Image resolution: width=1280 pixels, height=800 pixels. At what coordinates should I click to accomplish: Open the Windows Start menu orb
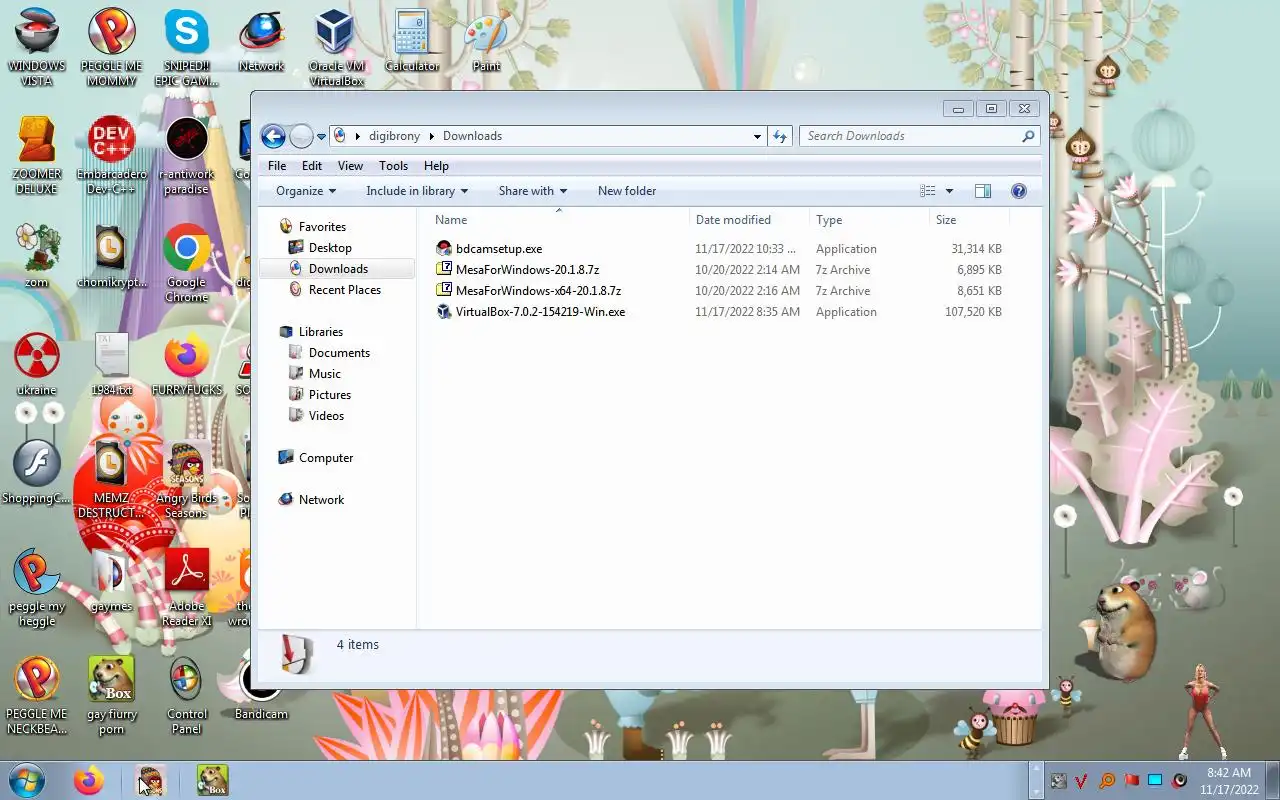click(x=27, y=780)
